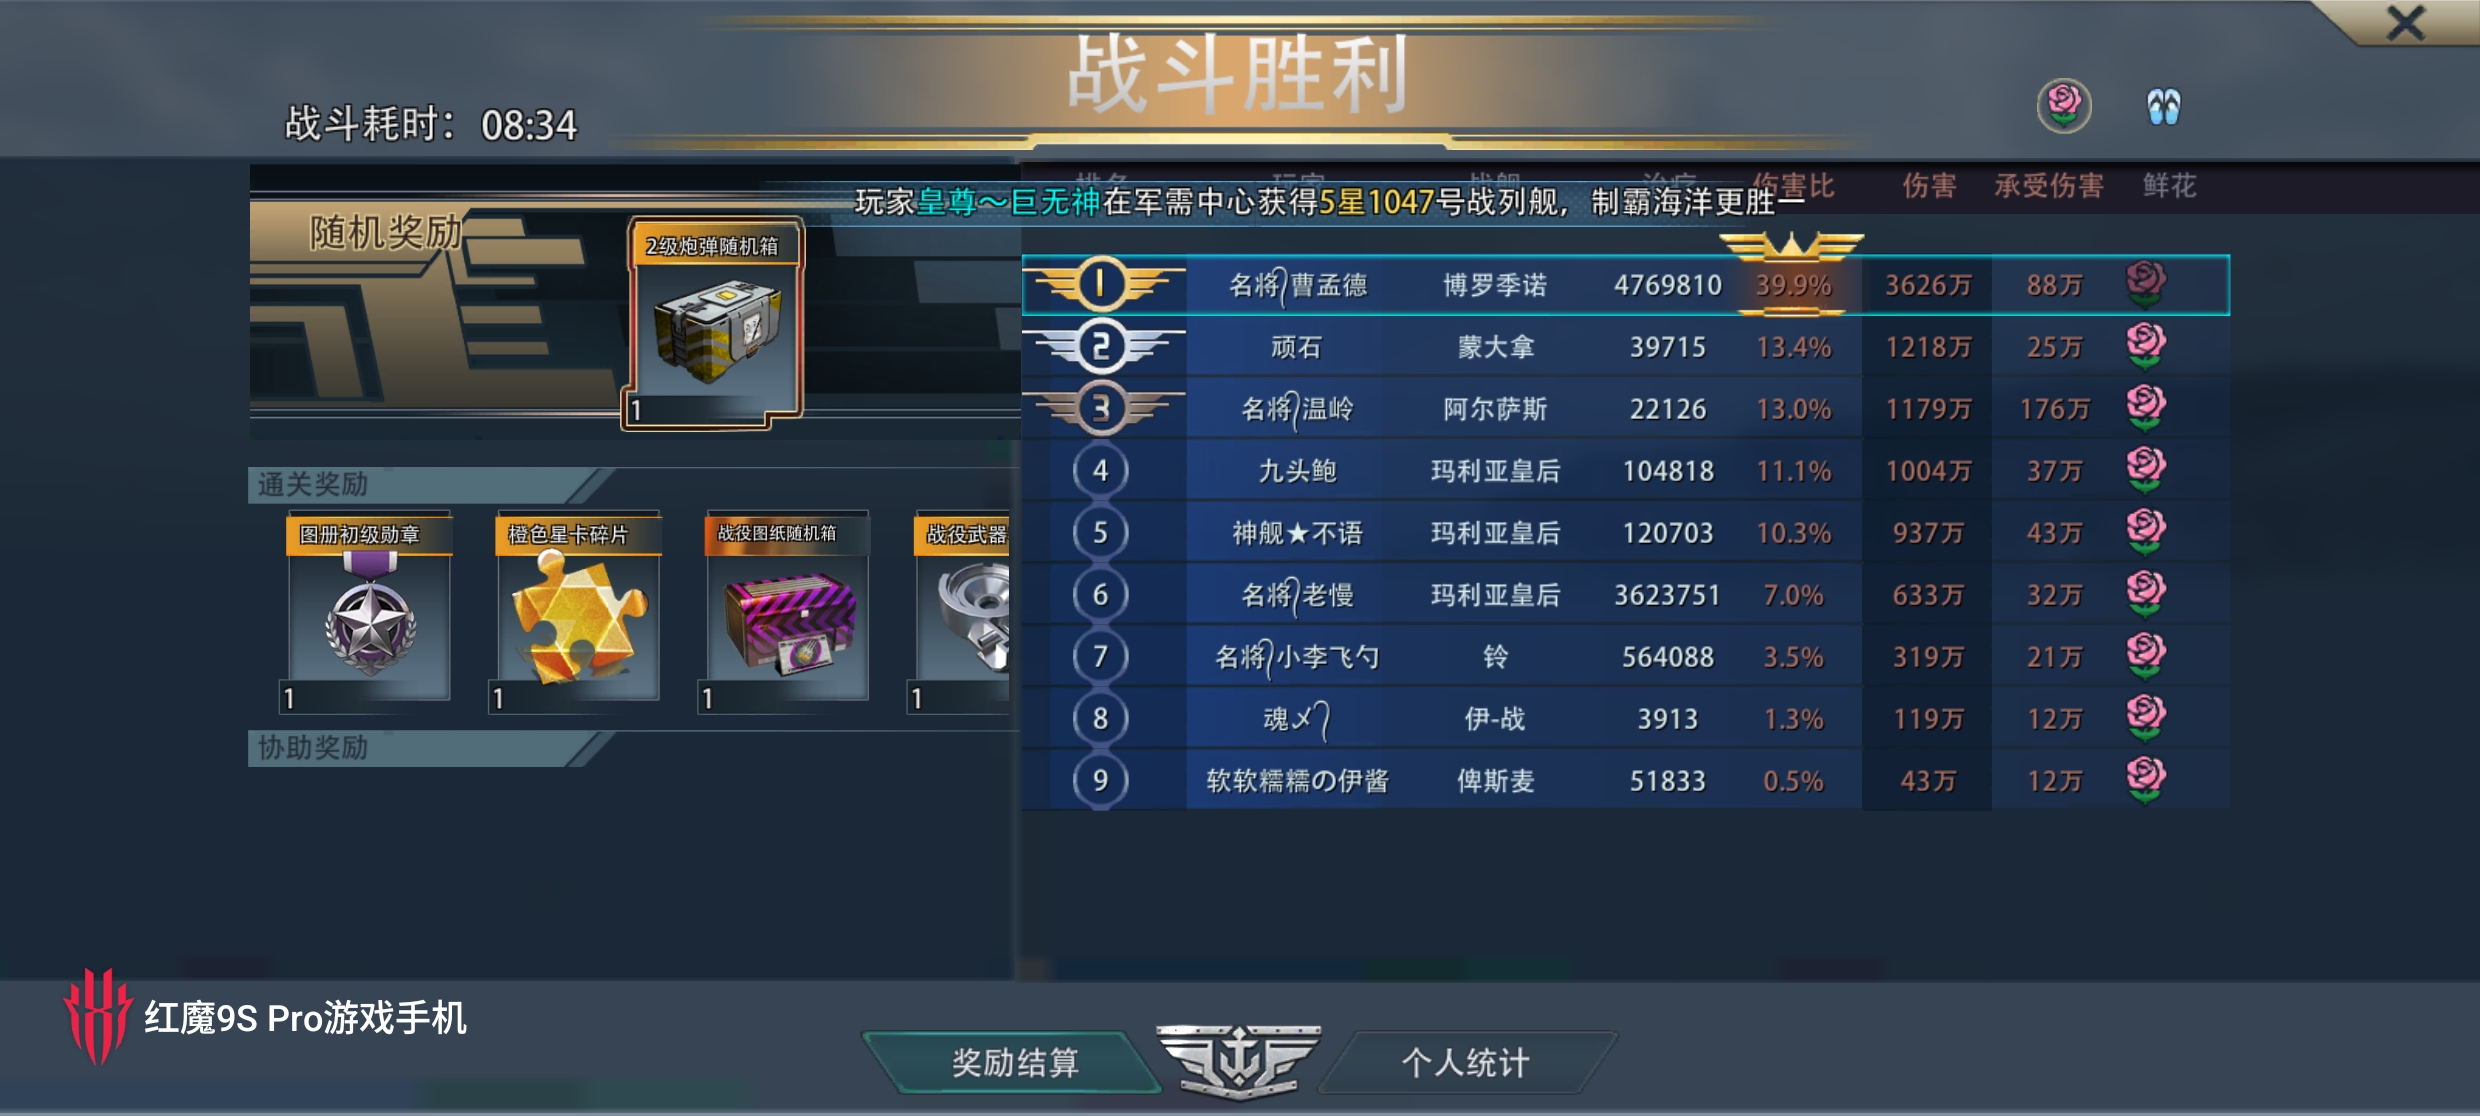The height and width of the screenshot is (1116, 2480).
Task: Switch to 个人统计 tab
Action: [x=1466, y=1062]
